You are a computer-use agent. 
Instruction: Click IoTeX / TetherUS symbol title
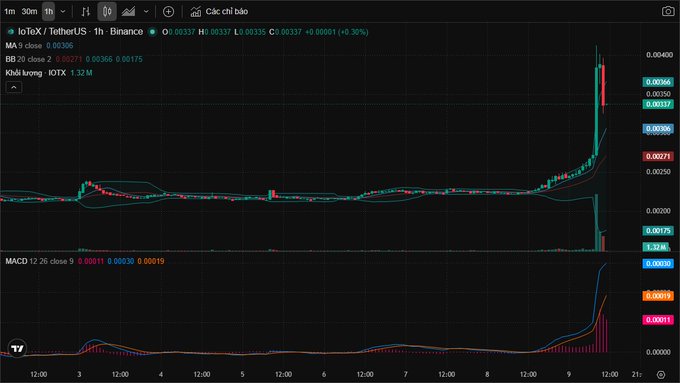point(81,32)
